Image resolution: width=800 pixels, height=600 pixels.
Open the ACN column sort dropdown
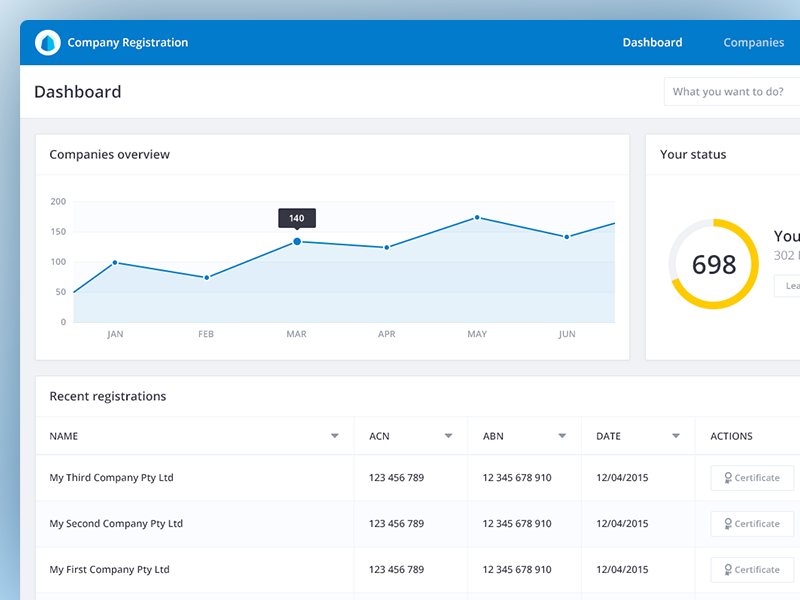(448, 436)
